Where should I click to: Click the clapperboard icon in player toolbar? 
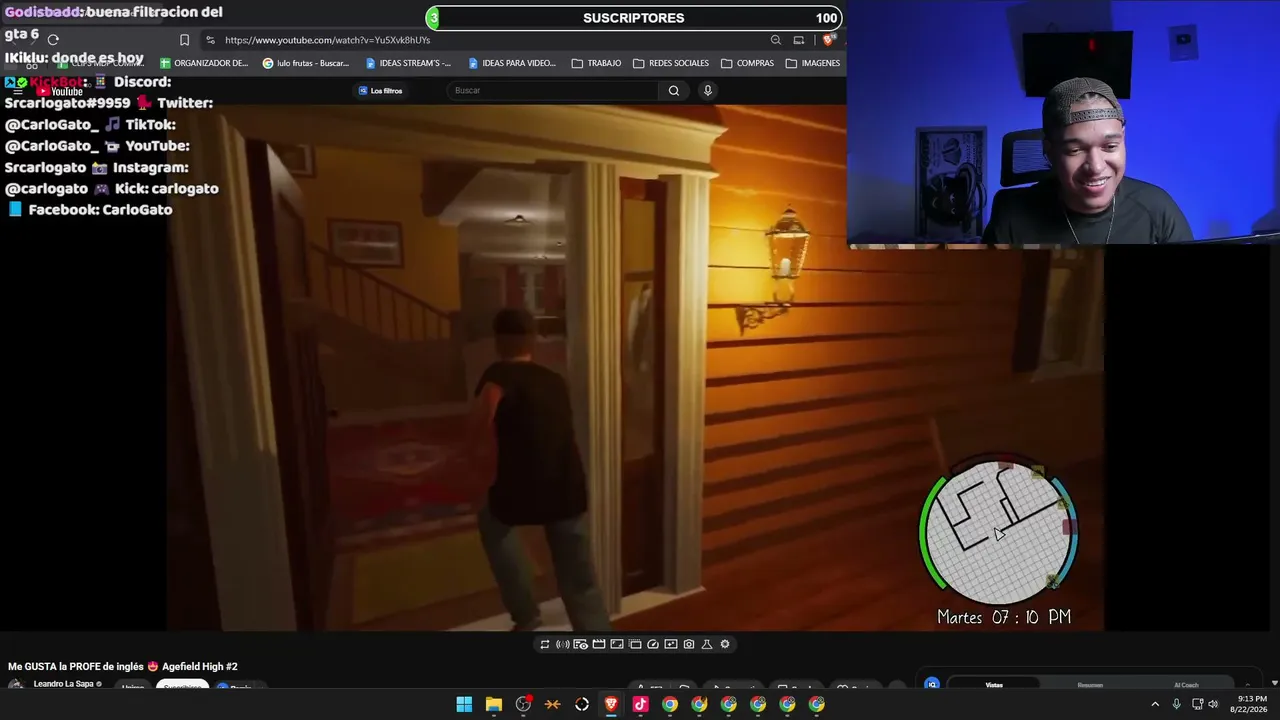coord(599,644)
